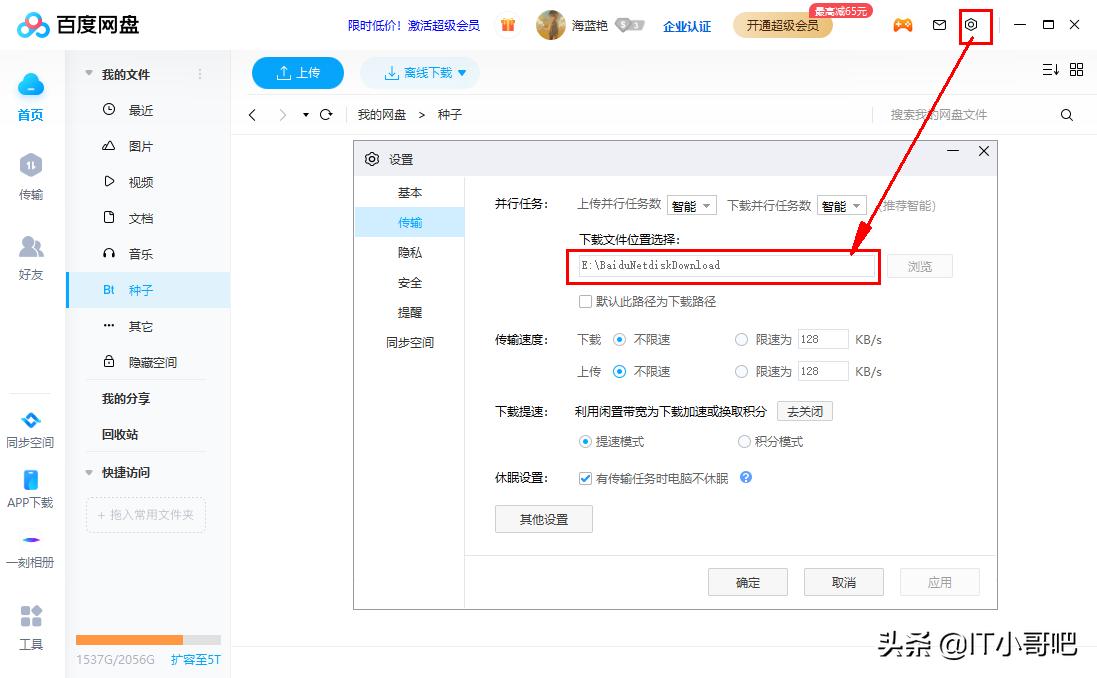The image size is (1097, 678).
Task: Switch to the 隐私 settings tab
Action: coord(410,252)
